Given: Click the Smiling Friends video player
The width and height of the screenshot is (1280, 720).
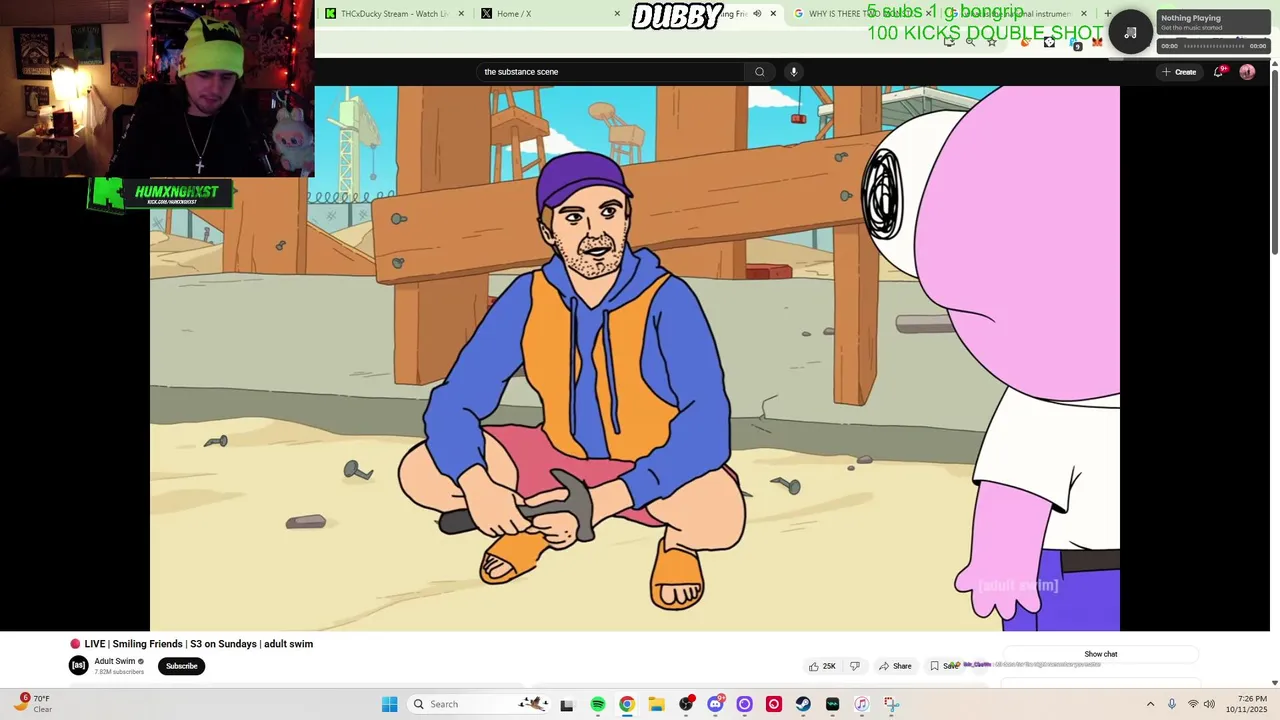Looking at the screenshot, I should click(x=635, y=358).
